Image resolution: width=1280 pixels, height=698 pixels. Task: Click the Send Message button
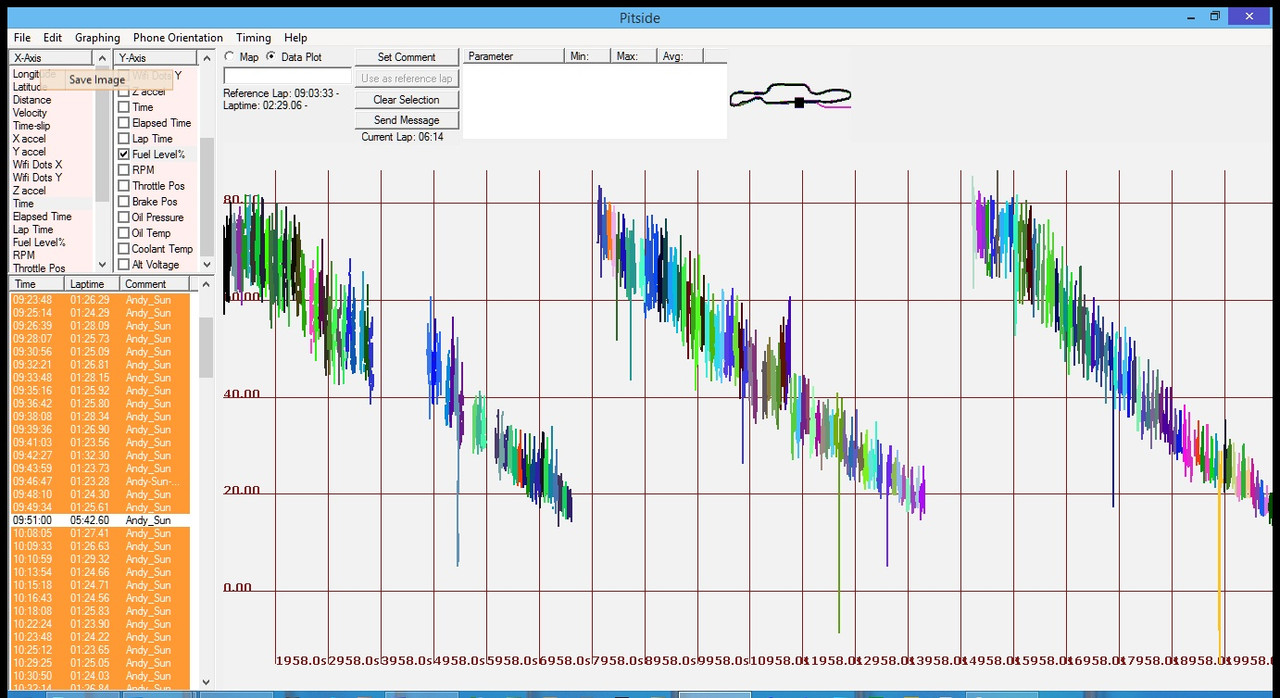tap(406, 120)
